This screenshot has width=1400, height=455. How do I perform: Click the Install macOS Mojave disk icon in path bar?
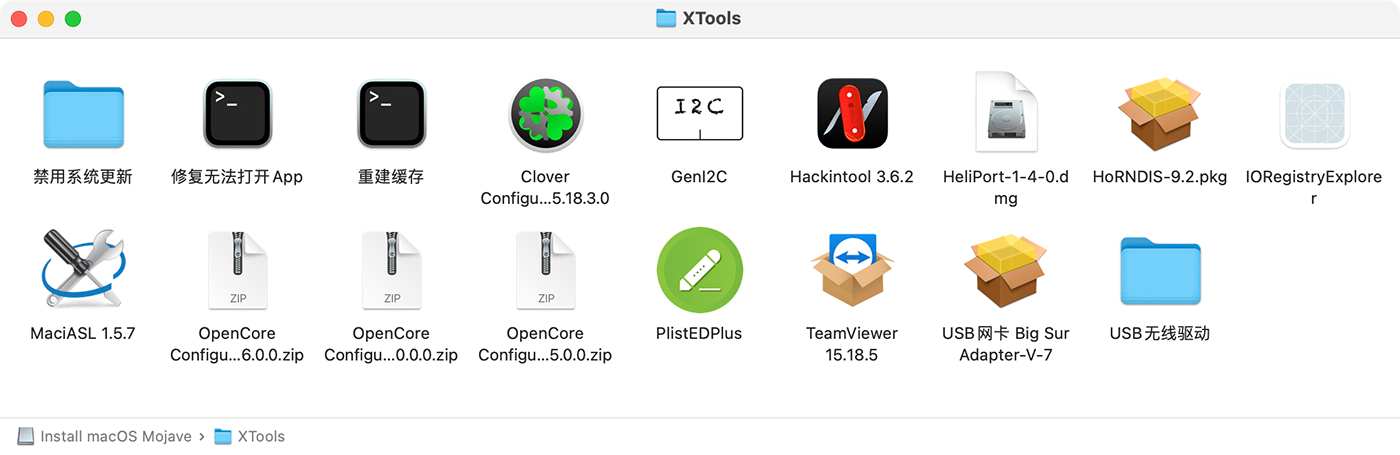pos(25,436)
